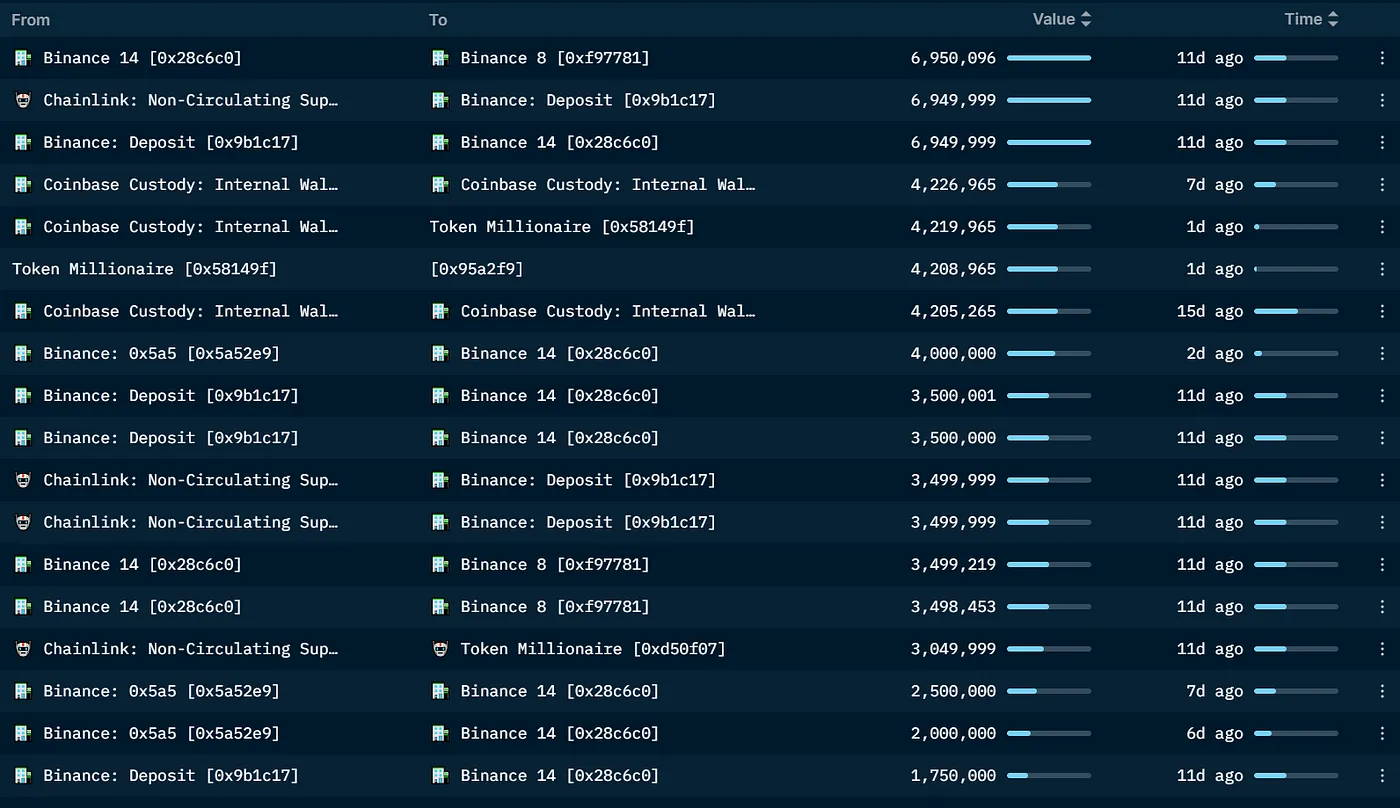Open Token Millionaire [0xd50f07] recipient link
The image size is (1400, 808).
pos(593,649)
